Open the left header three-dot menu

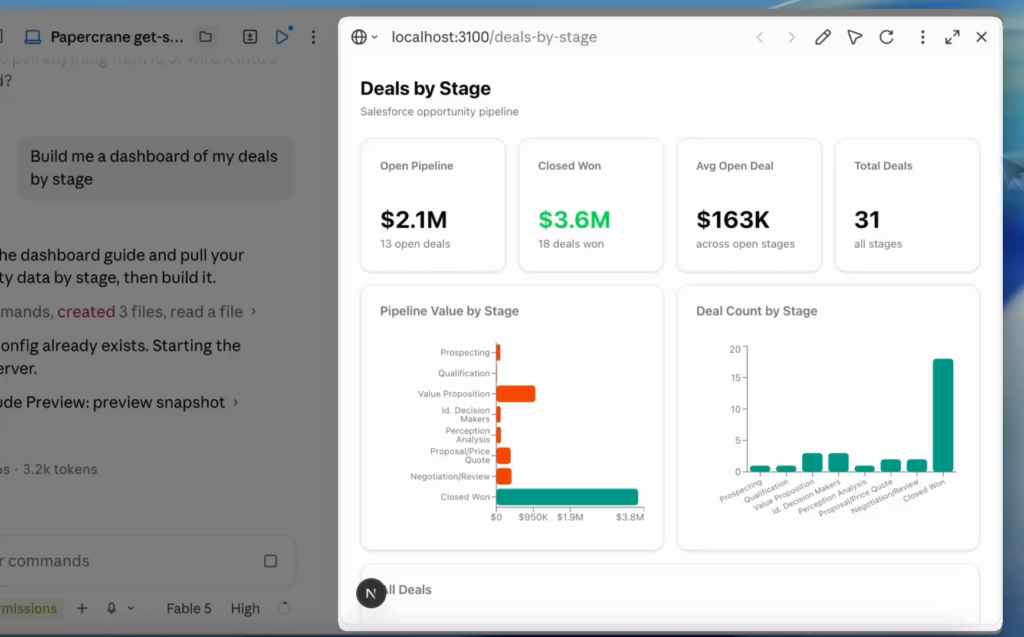pyautogui.click(x=313, y=37)
